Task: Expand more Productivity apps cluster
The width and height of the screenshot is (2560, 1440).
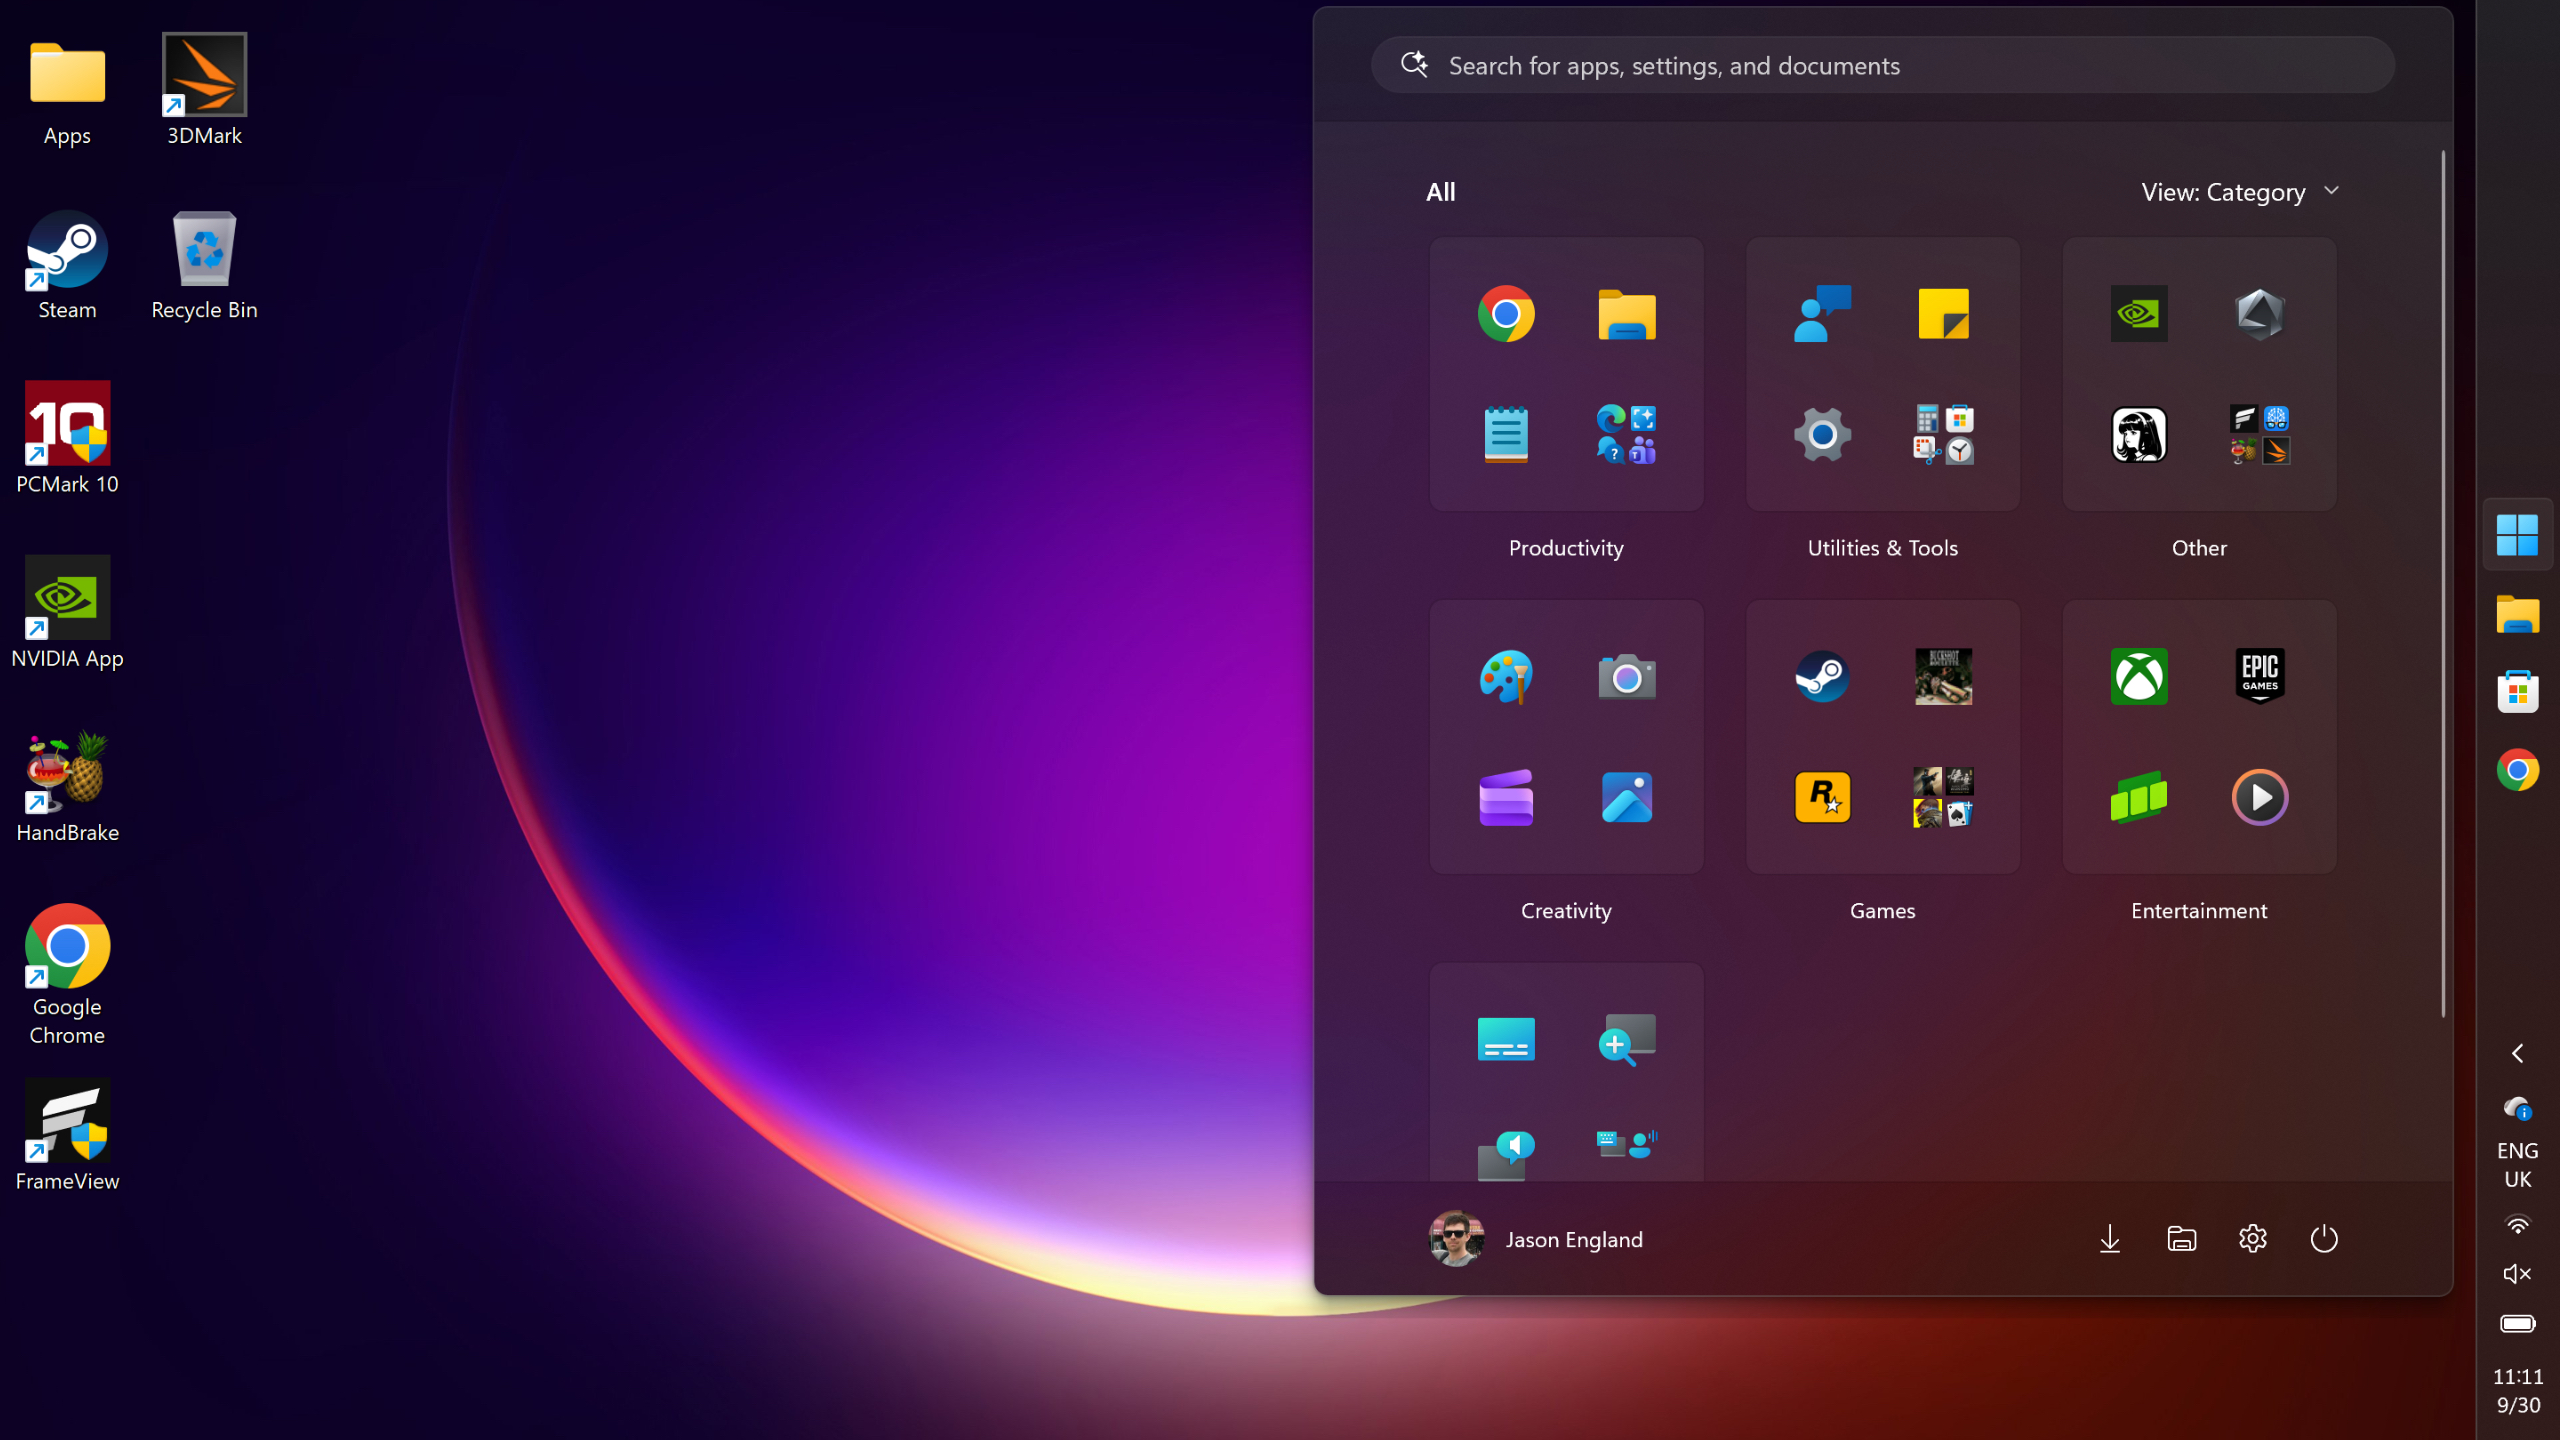Action: pyautogui.click(x=1627, y=435)
